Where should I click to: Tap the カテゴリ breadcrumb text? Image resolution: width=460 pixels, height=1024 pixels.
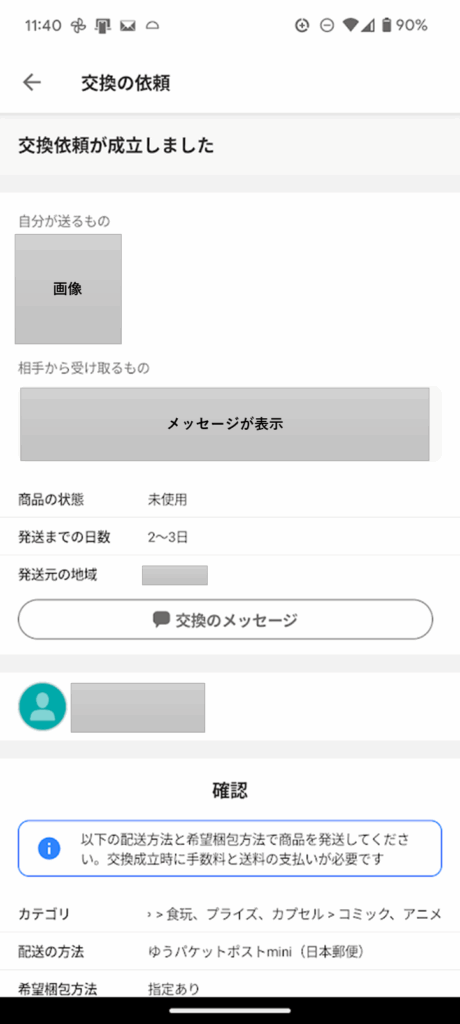[295, 914]
